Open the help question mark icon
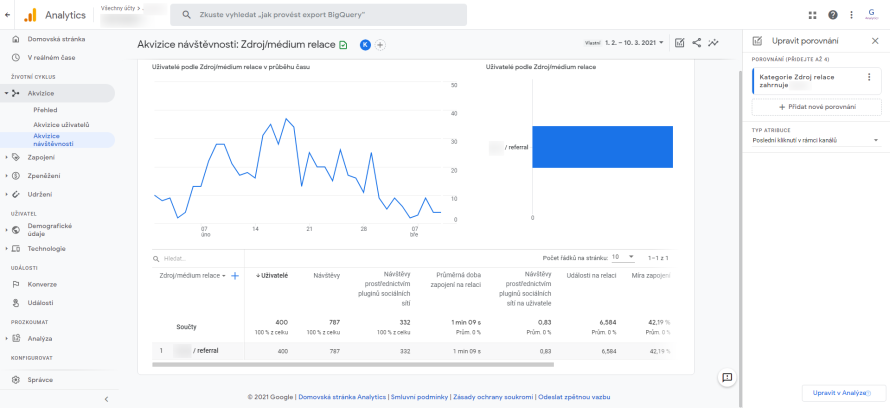Image resolution: width=890 pixels, height=408 pixels. [x=833, y=15]
